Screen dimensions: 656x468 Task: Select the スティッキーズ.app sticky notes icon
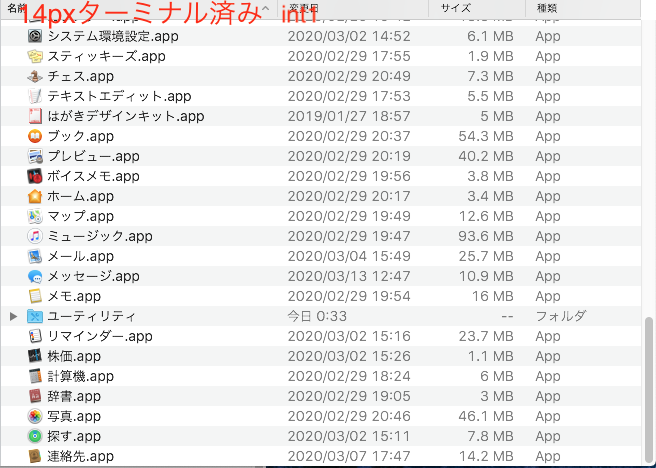35,56
